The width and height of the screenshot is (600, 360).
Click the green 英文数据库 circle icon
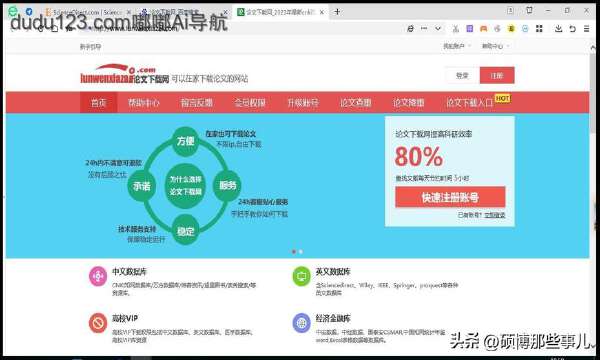tap(302, 276)
